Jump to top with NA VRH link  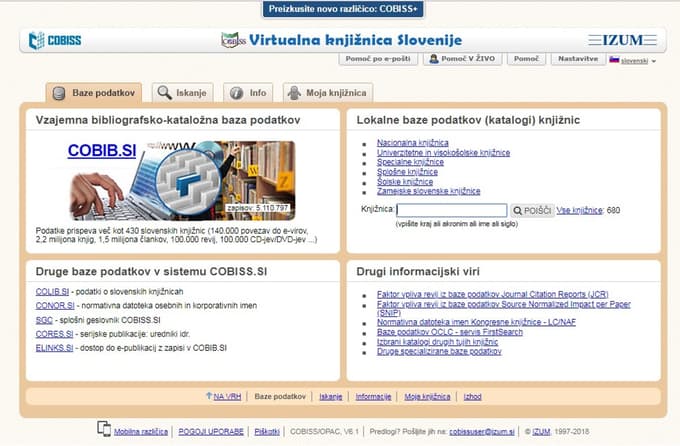click(x=223, y=397)
